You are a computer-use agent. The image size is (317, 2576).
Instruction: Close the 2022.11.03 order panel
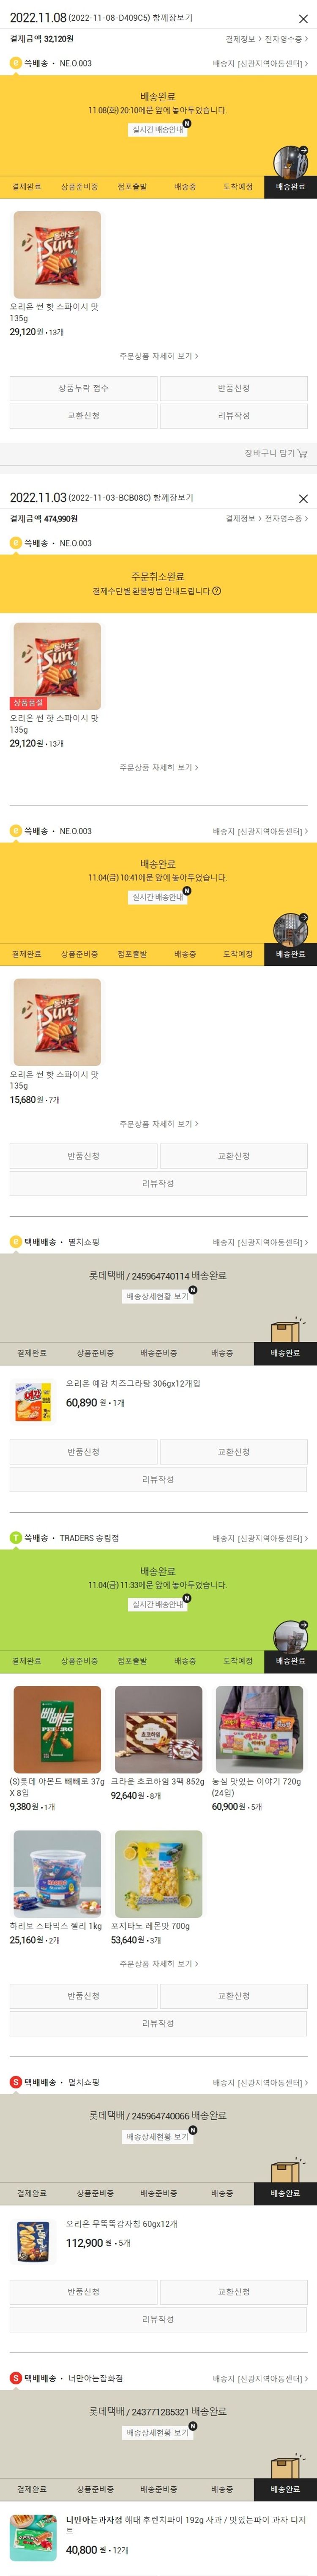[x=303, y=498]
